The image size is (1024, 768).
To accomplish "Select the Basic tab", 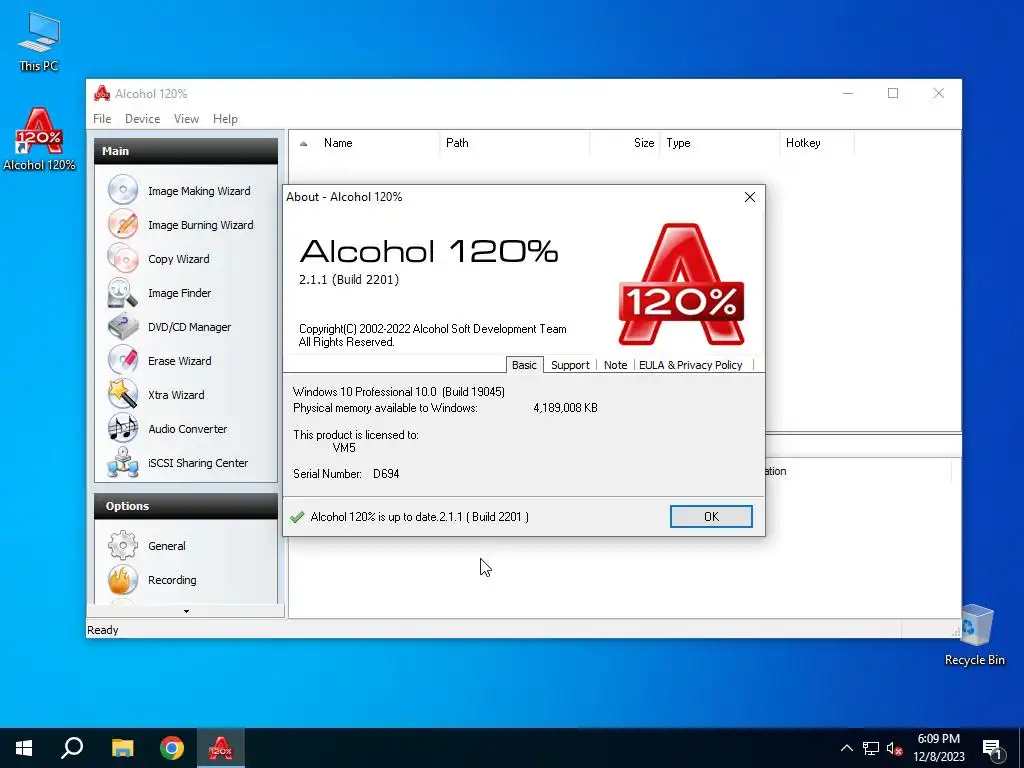I will pyautogui.click(x=524, y=364).
